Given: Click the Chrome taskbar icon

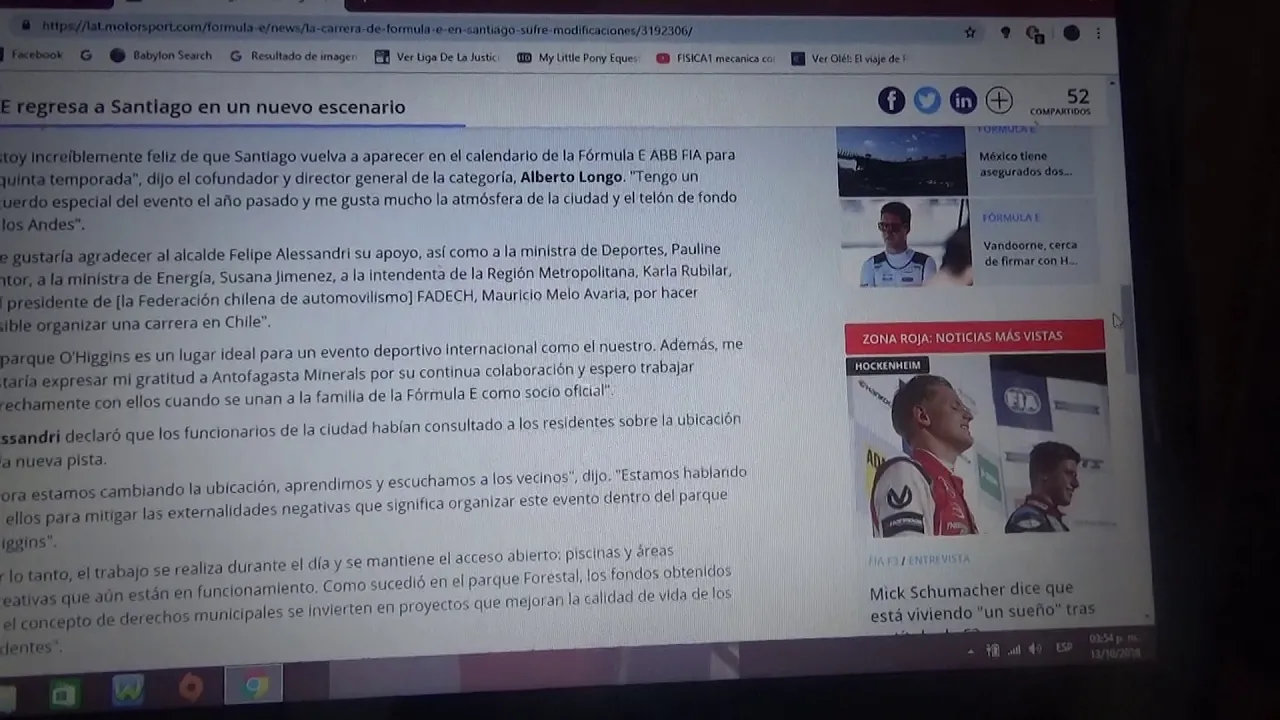Looking at the screenshot, I should (x=255, y=686).
